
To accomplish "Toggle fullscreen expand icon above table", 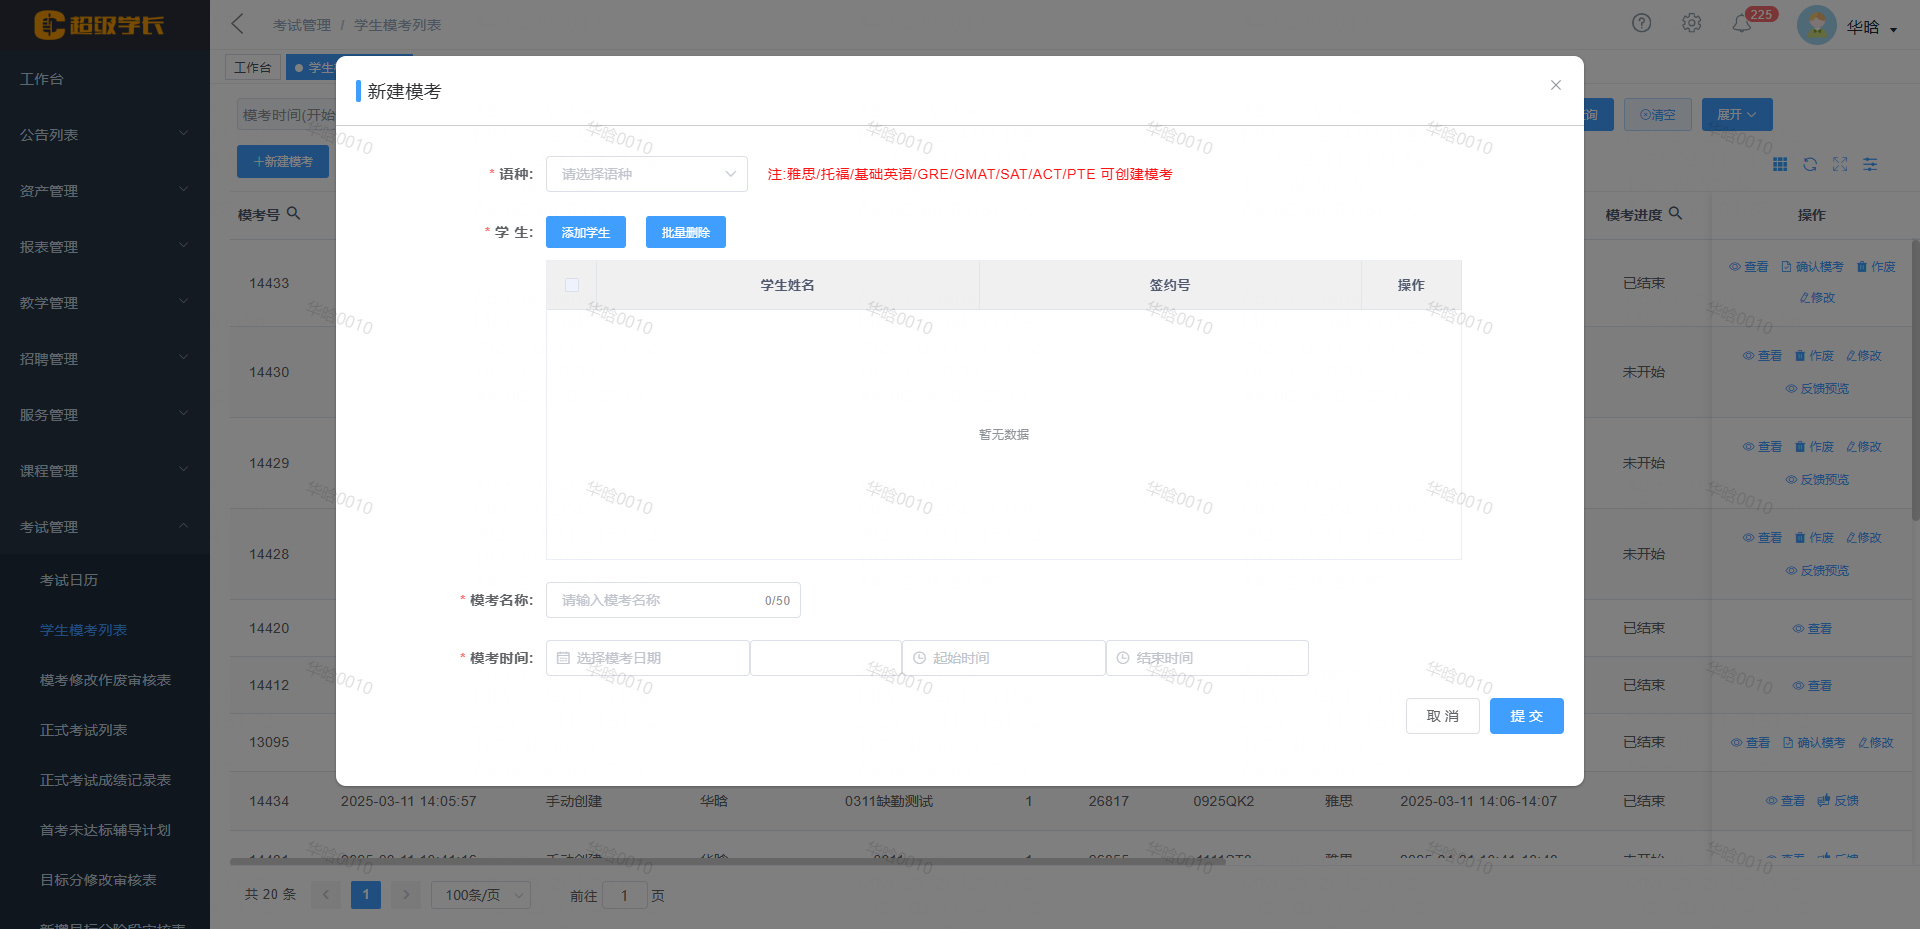I will pos(1840,164).
